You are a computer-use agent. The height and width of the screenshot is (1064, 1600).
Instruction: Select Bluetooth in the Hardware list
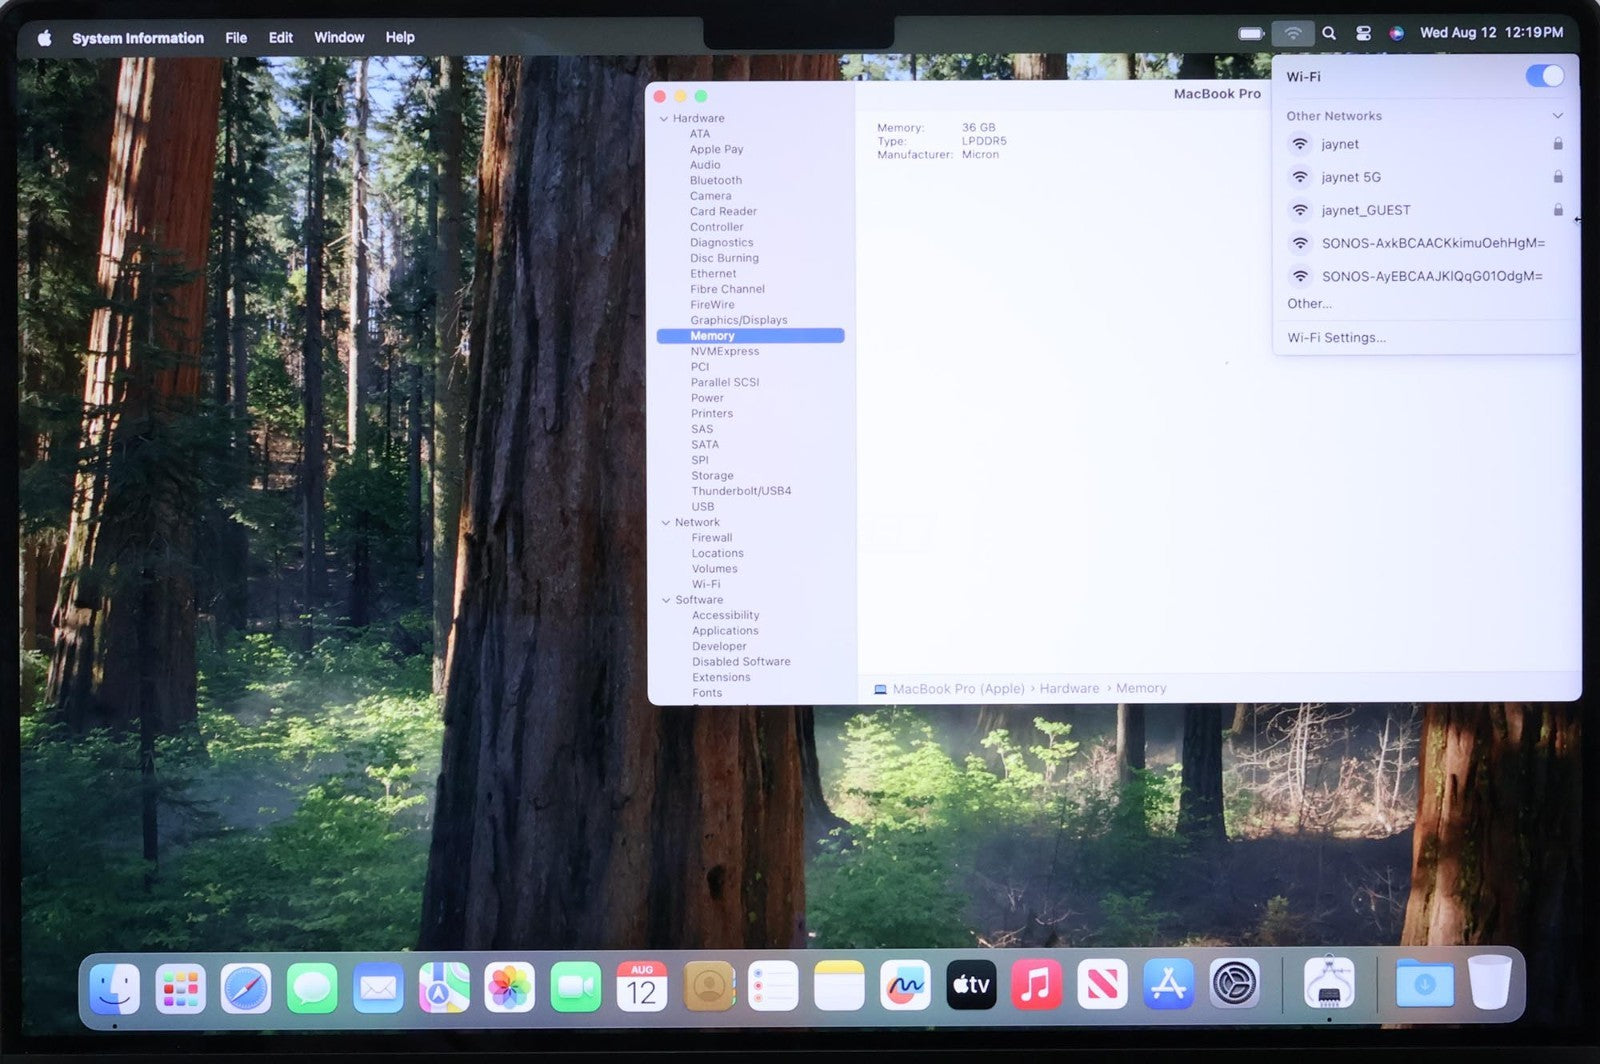coord(716,181)
